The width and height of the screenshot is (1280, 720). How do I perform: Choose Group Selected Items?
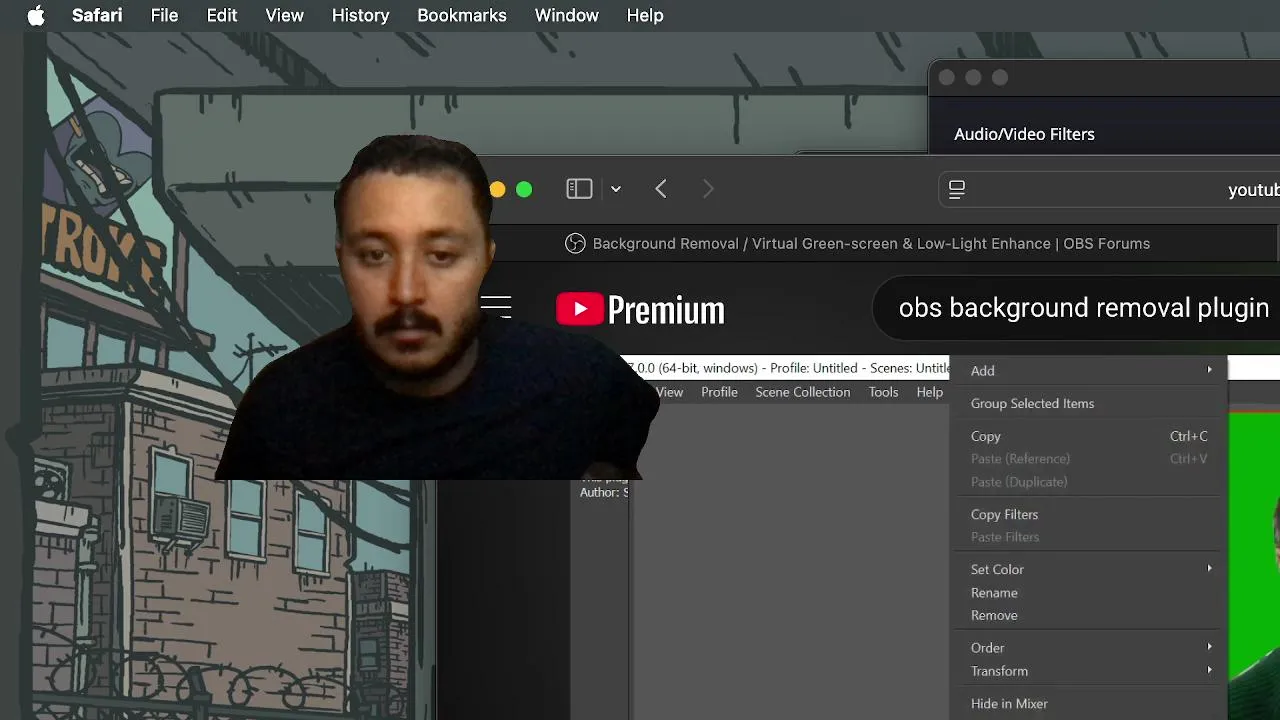pyautogui.click(x=1088, y=403)
